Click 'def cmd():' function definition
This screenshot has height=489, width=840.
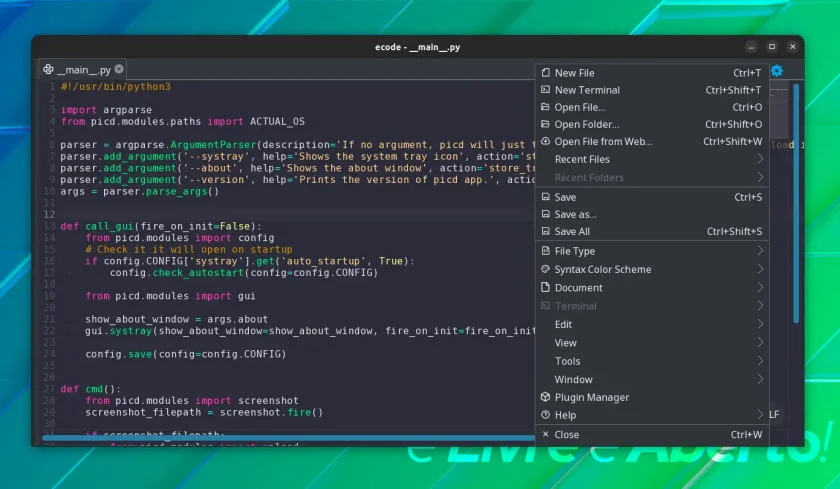[91, 388]
